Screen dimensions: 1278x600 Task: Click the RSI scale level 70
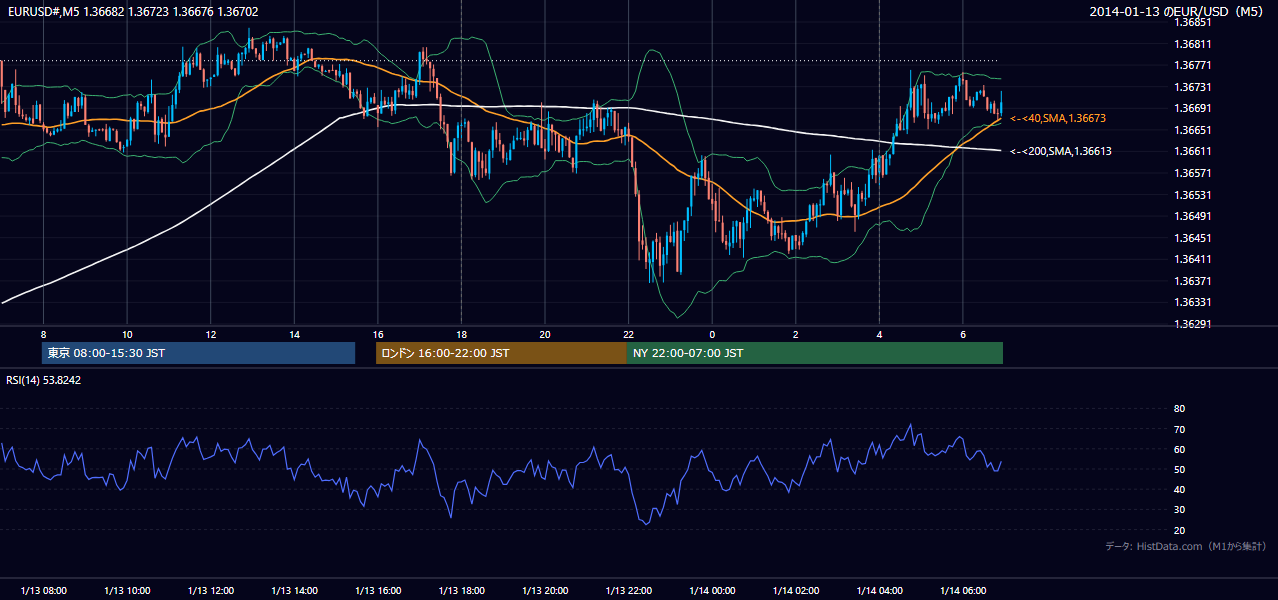[1179, 429]
